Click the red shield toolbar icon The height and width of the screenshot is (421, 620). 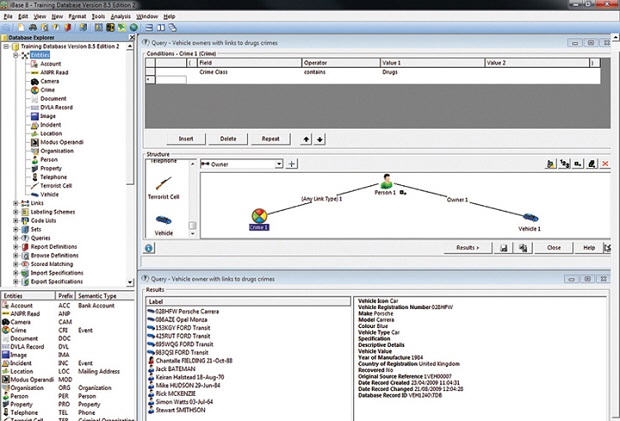tap(68, 27)
